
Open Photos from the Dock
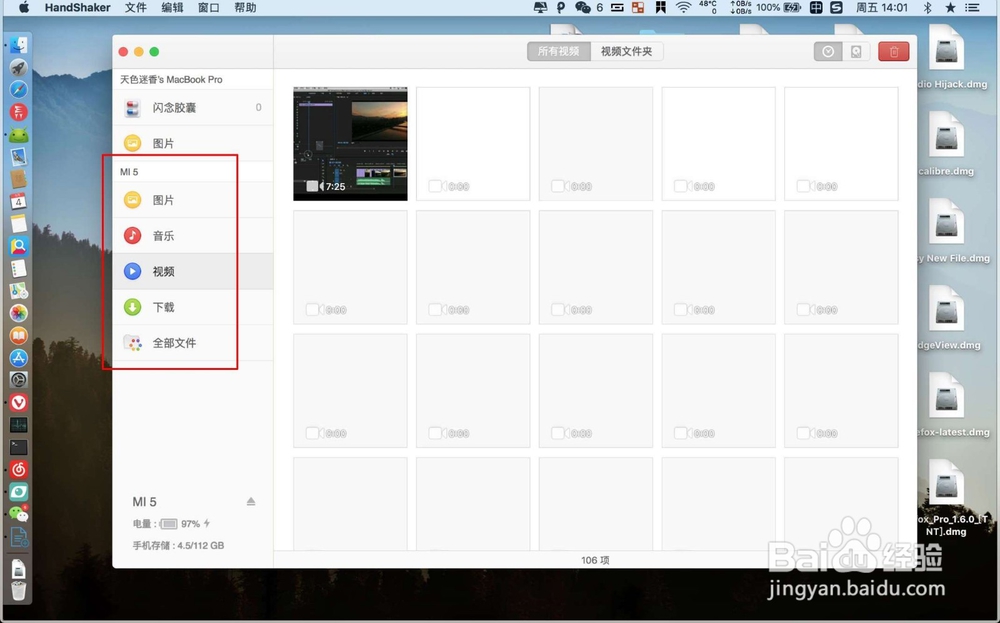coord(18,313)
